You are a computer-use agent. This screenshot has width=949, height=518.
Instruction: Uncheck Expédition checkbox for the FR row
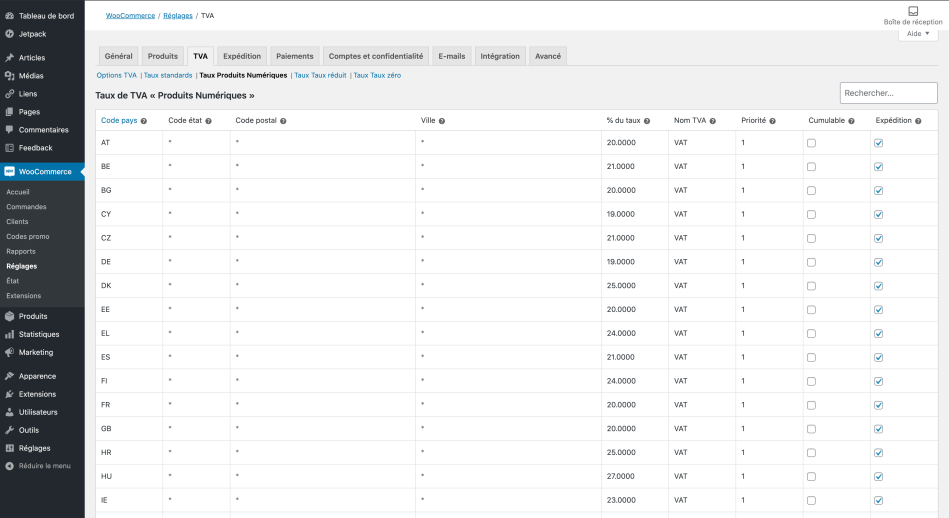878,406
